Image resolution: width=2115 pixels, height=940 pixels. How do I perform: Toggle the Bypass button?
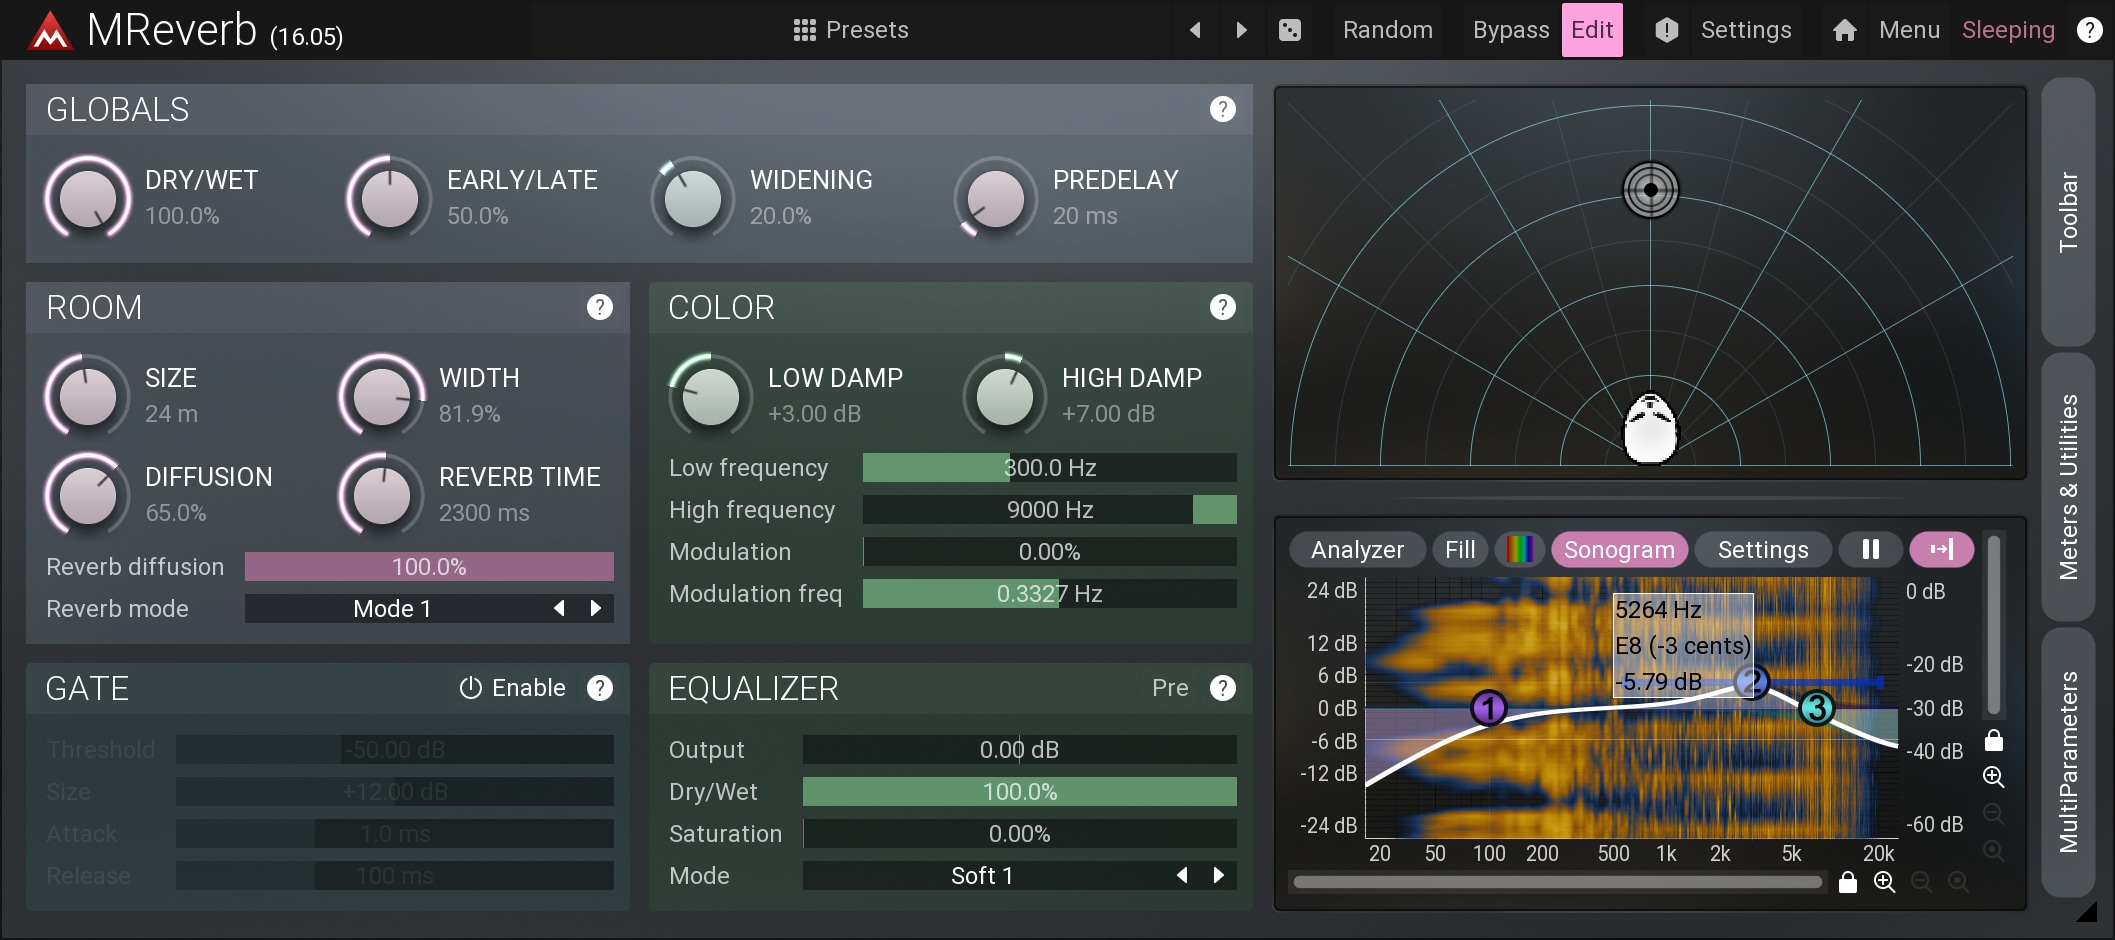point(1510,30)
